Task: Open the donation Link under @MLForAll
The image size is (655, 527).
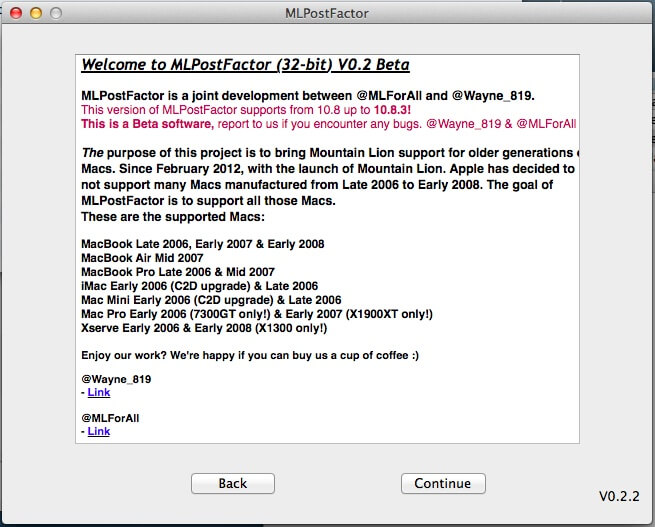Action: [99, 431]
